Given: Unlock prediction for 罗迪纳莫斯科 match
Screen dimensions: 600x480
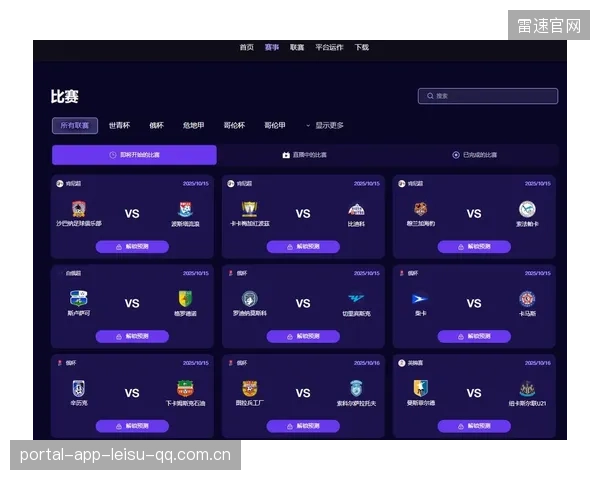Looking at the screenshot, I should (303, 336).
